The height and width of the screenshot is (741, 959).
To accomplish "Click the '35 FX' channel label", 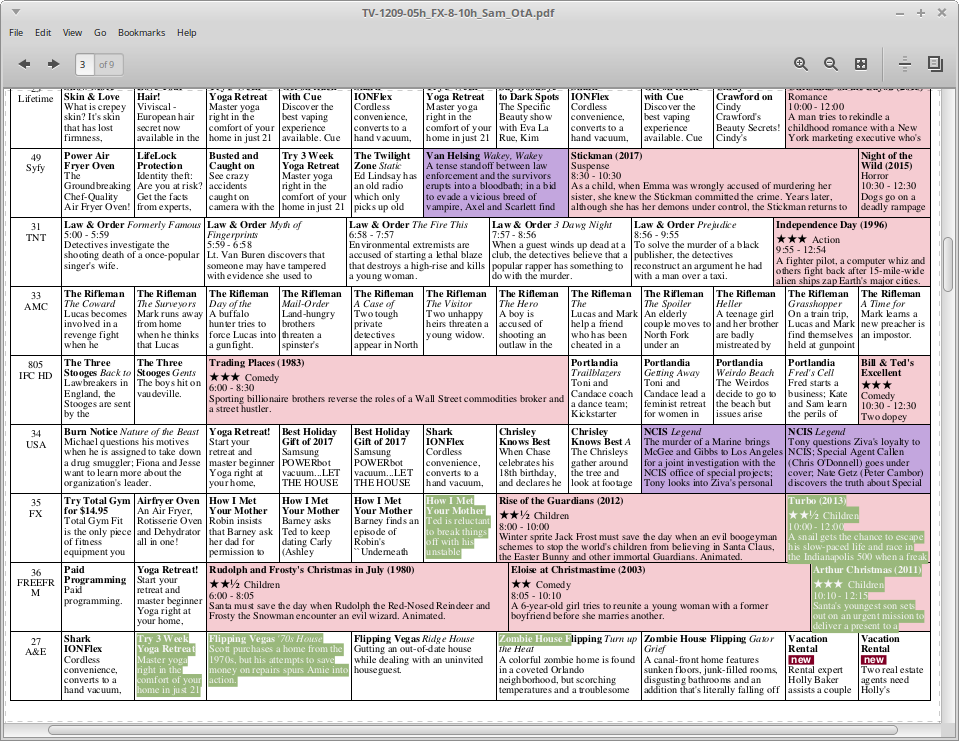I will tap(35, 508).
